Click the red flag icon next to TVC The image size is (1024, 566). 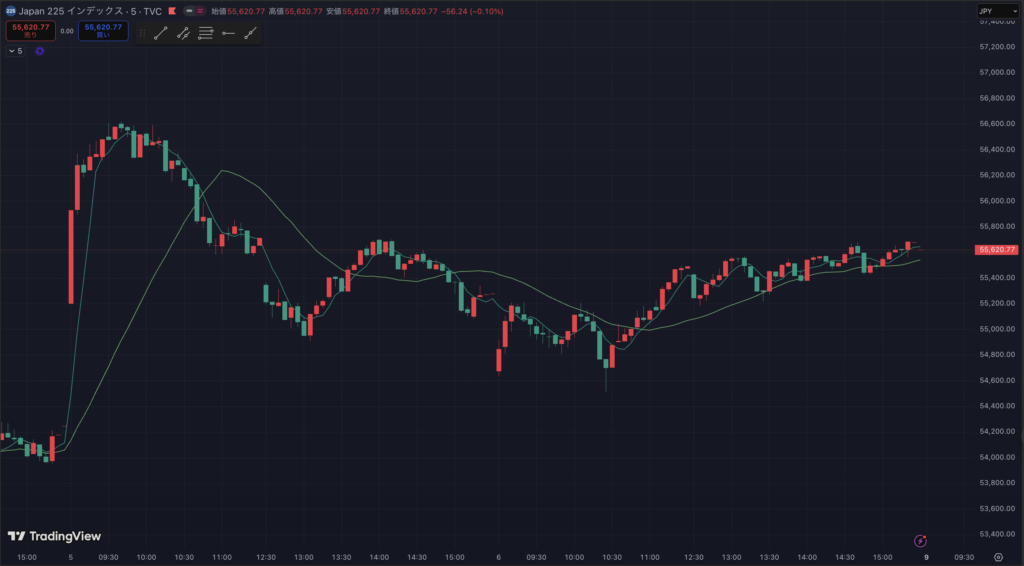tap(173, 11)
